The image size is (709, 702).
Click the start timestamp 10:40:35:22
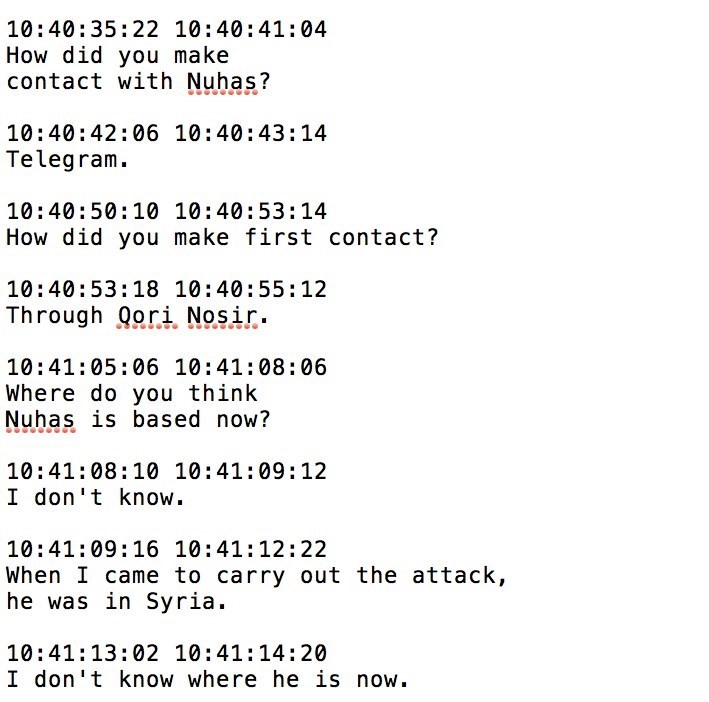[82, 29]
